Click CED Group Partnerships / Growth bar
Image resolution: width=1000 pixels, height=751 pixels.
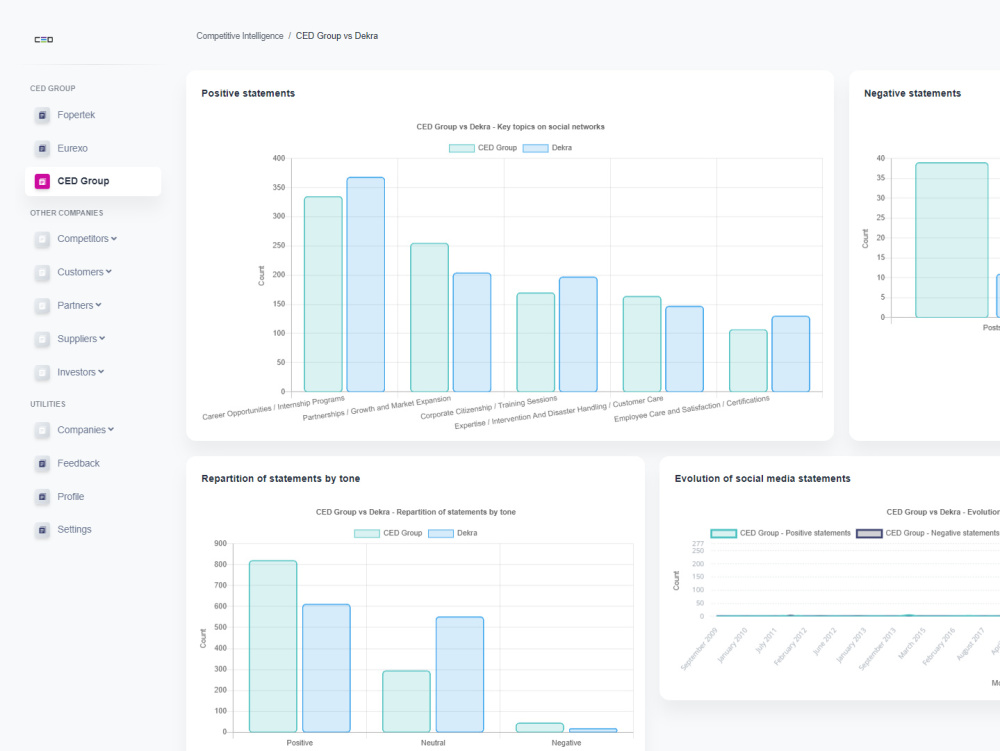click(429, 317)
